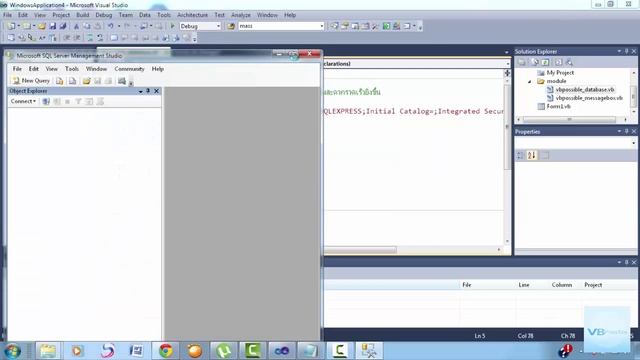The image size is (640, 360).
Task: Open Object Explorer window position dropdown arrow
Action: click(140, 91)
